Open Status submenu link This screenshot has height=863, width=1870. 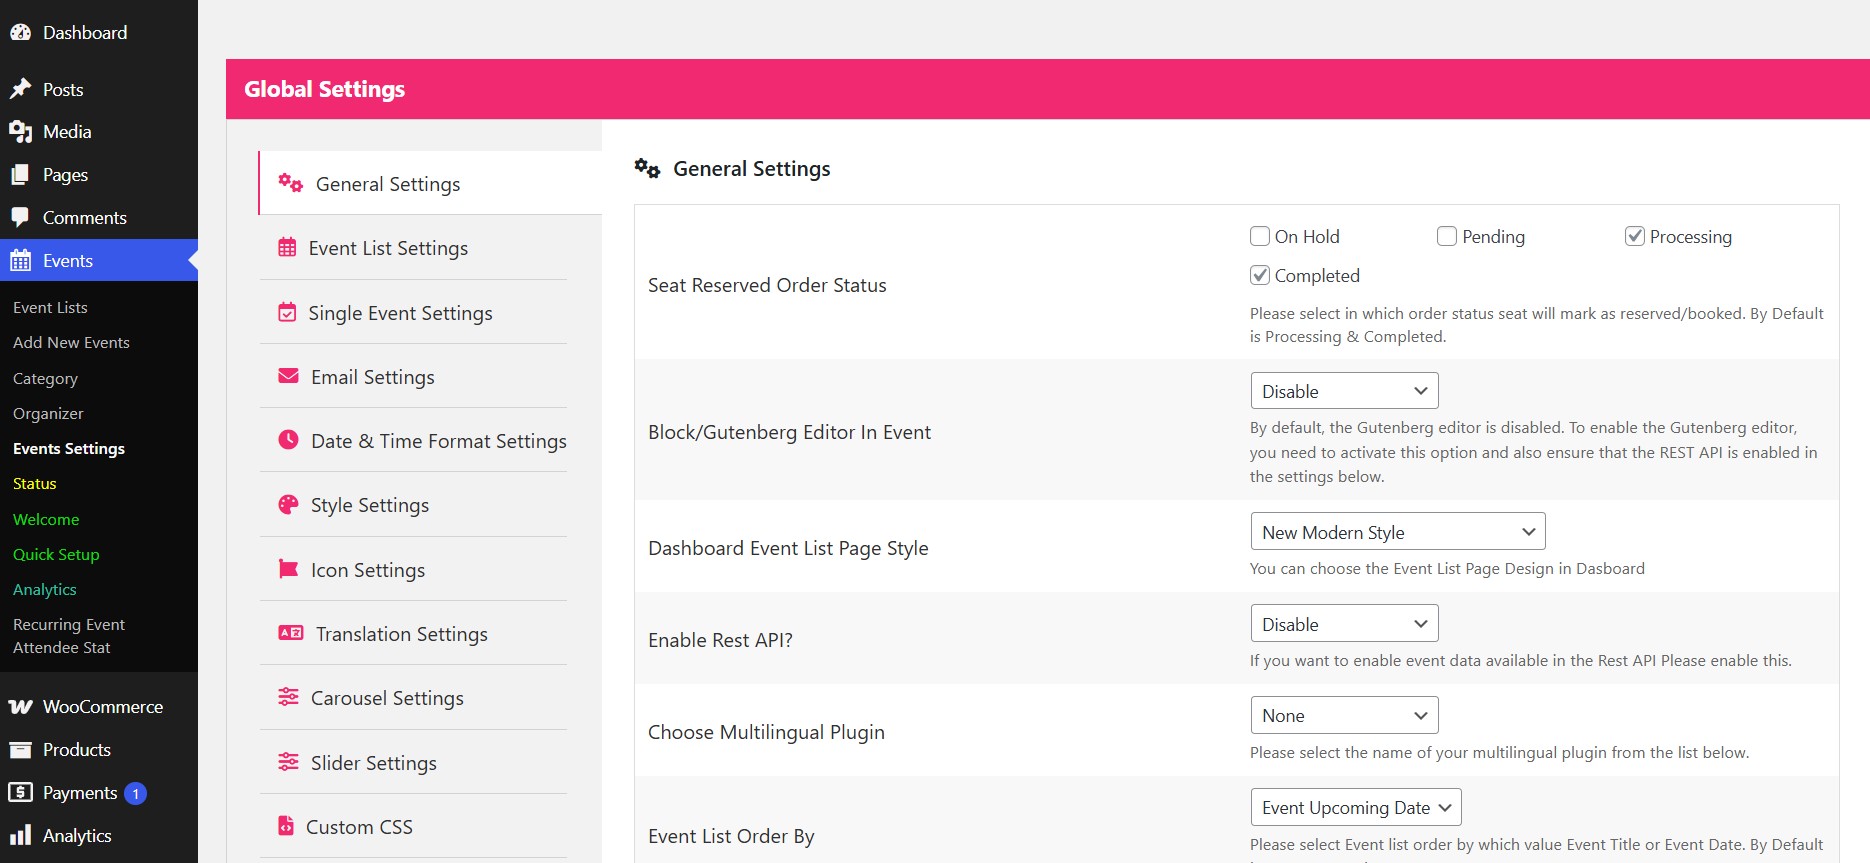pyautogui.click(x=34, y=483)
